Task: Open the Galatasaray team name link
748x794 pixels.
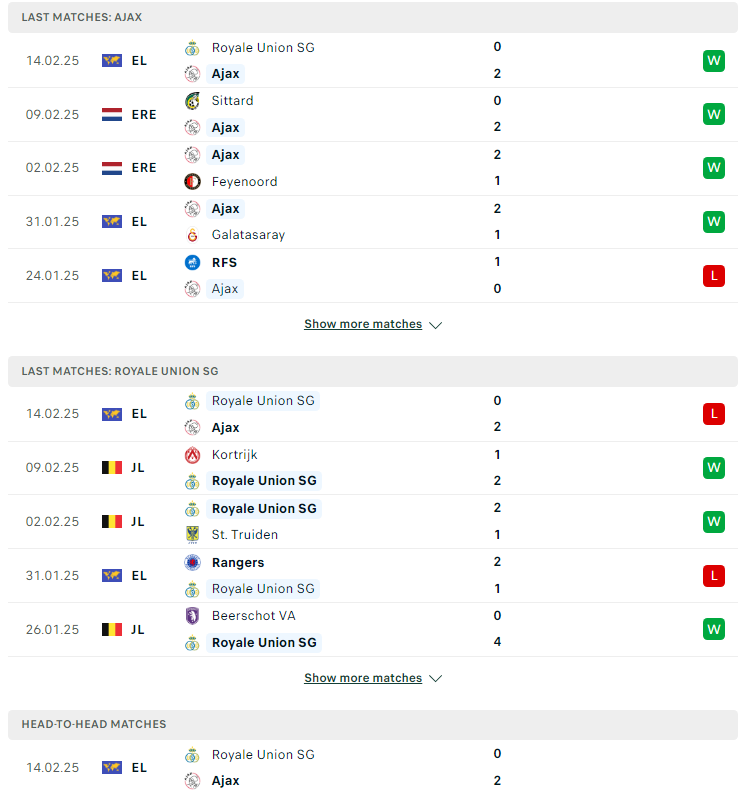Action: (x=248, y=235)
